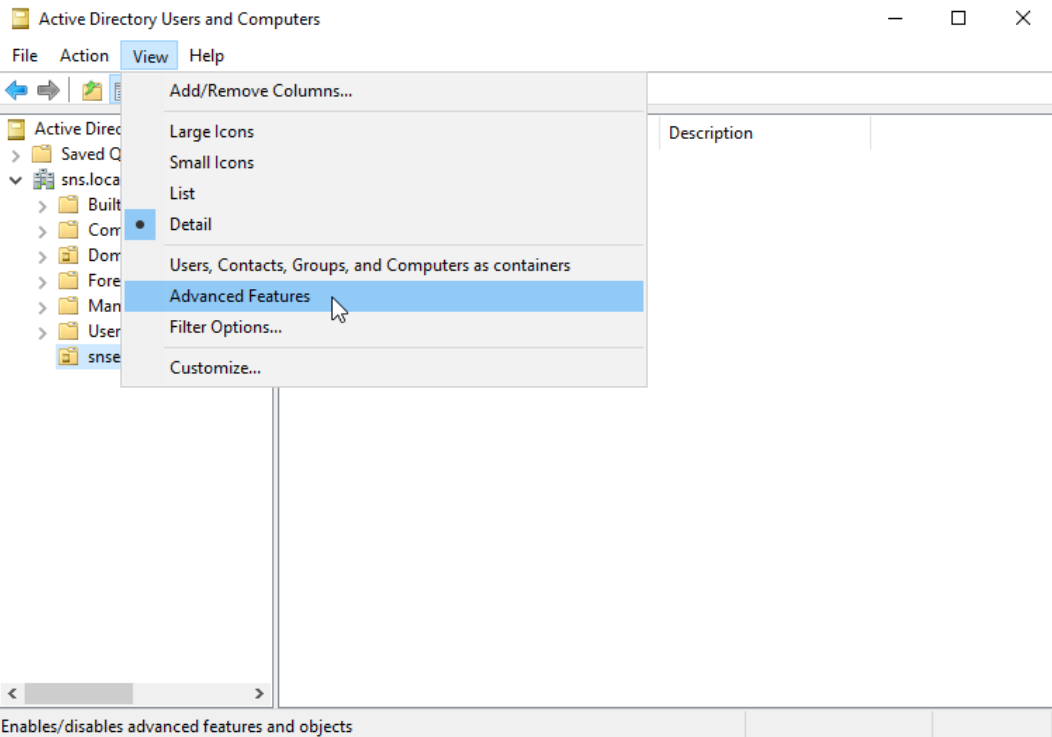This screenshot has width=1052, height=737.
Task: Toggle Advanced Features option
Action: [x=384, y=296]
